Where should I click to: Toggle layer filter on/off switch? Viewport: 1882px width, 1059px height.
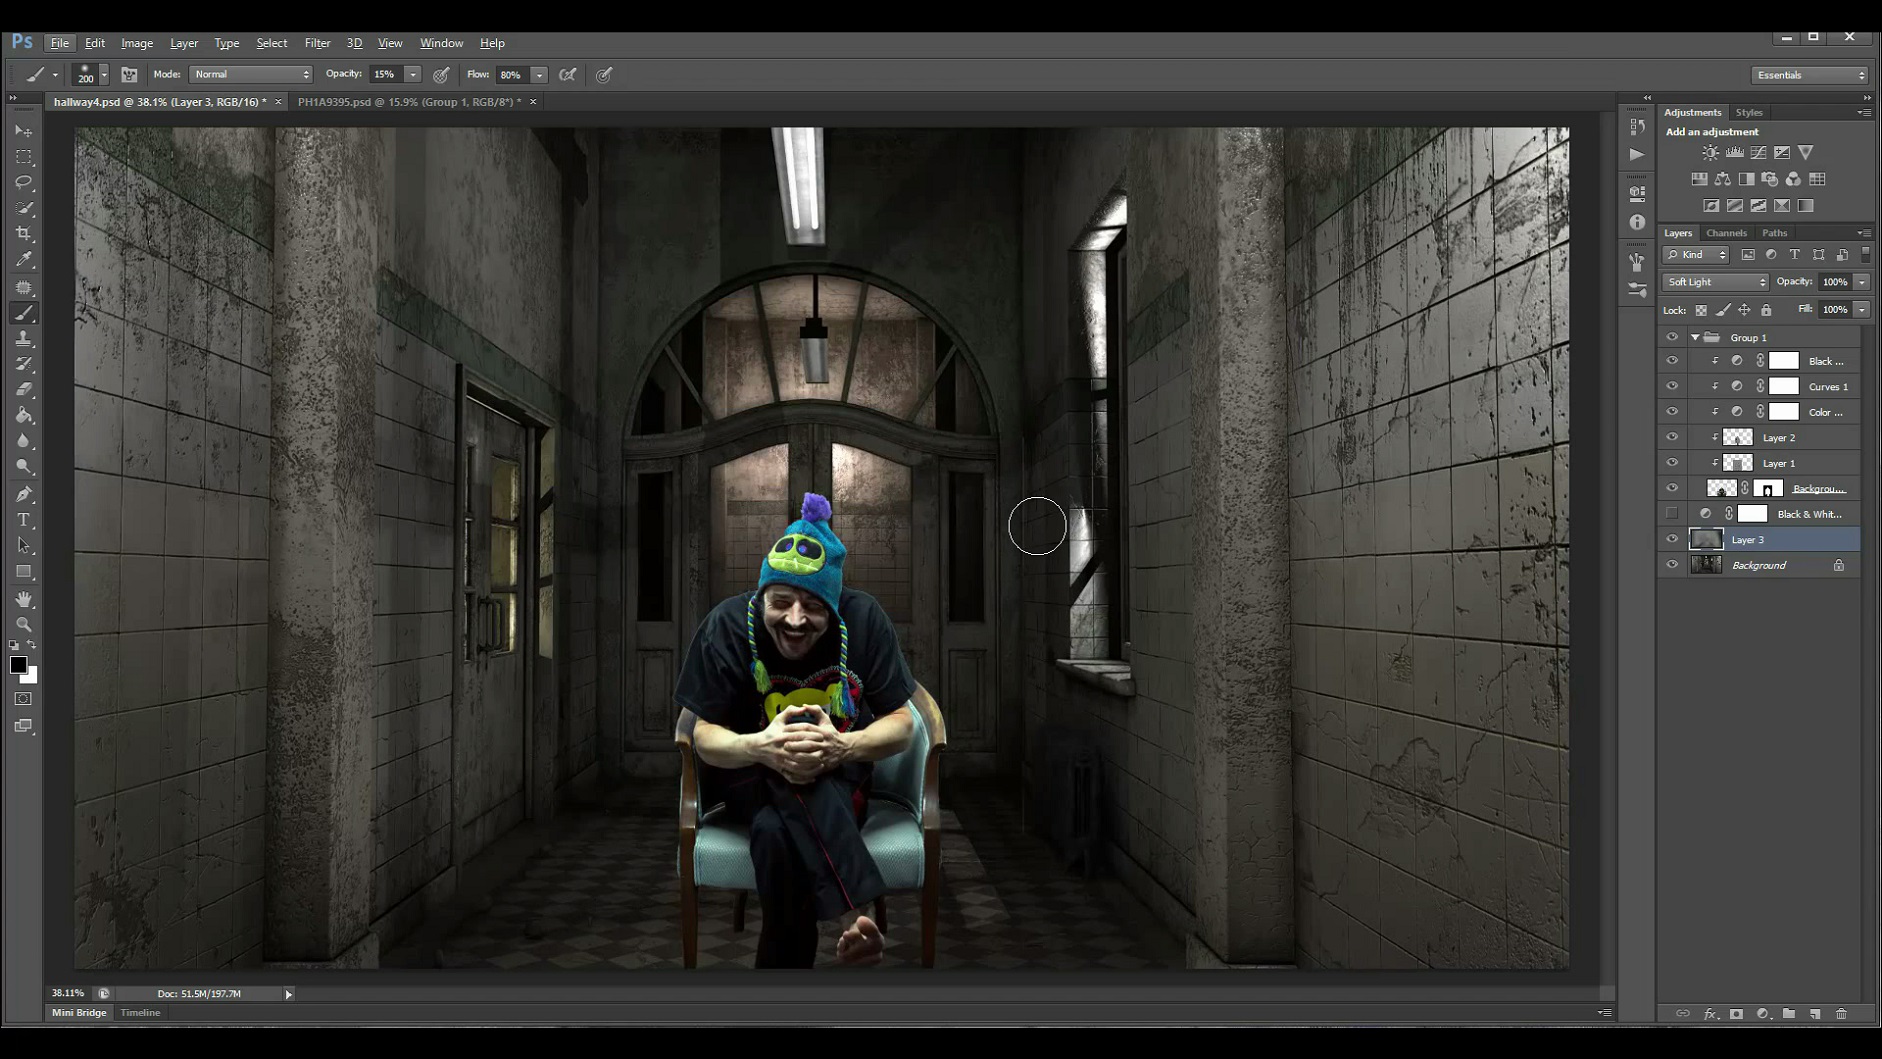click(1866, 255)
